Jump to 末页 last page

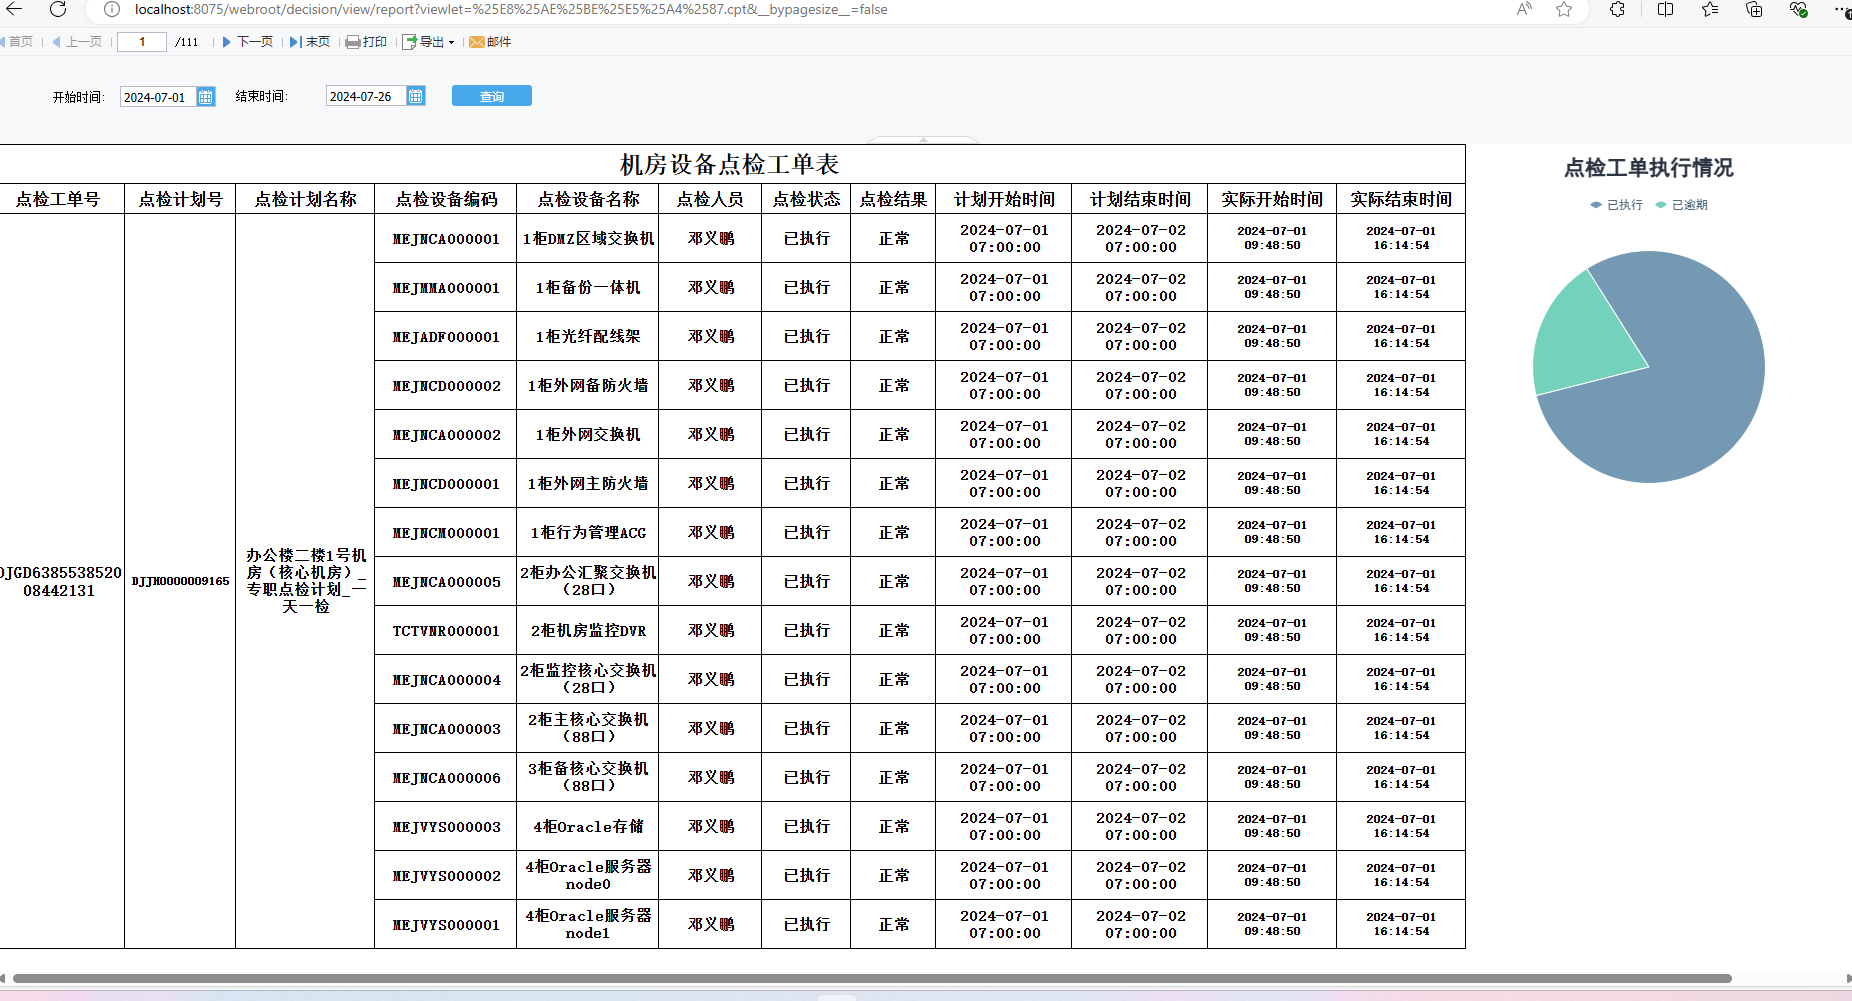click(x=310, y=42)
